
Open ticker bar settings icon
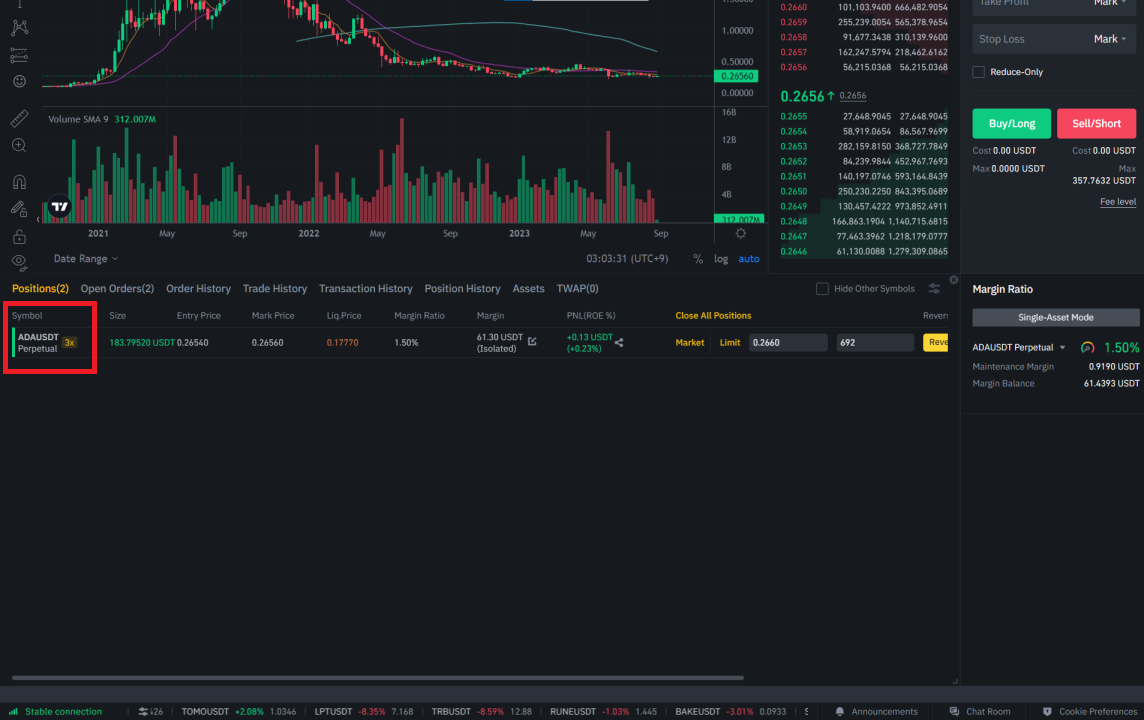tap(144, 711)
